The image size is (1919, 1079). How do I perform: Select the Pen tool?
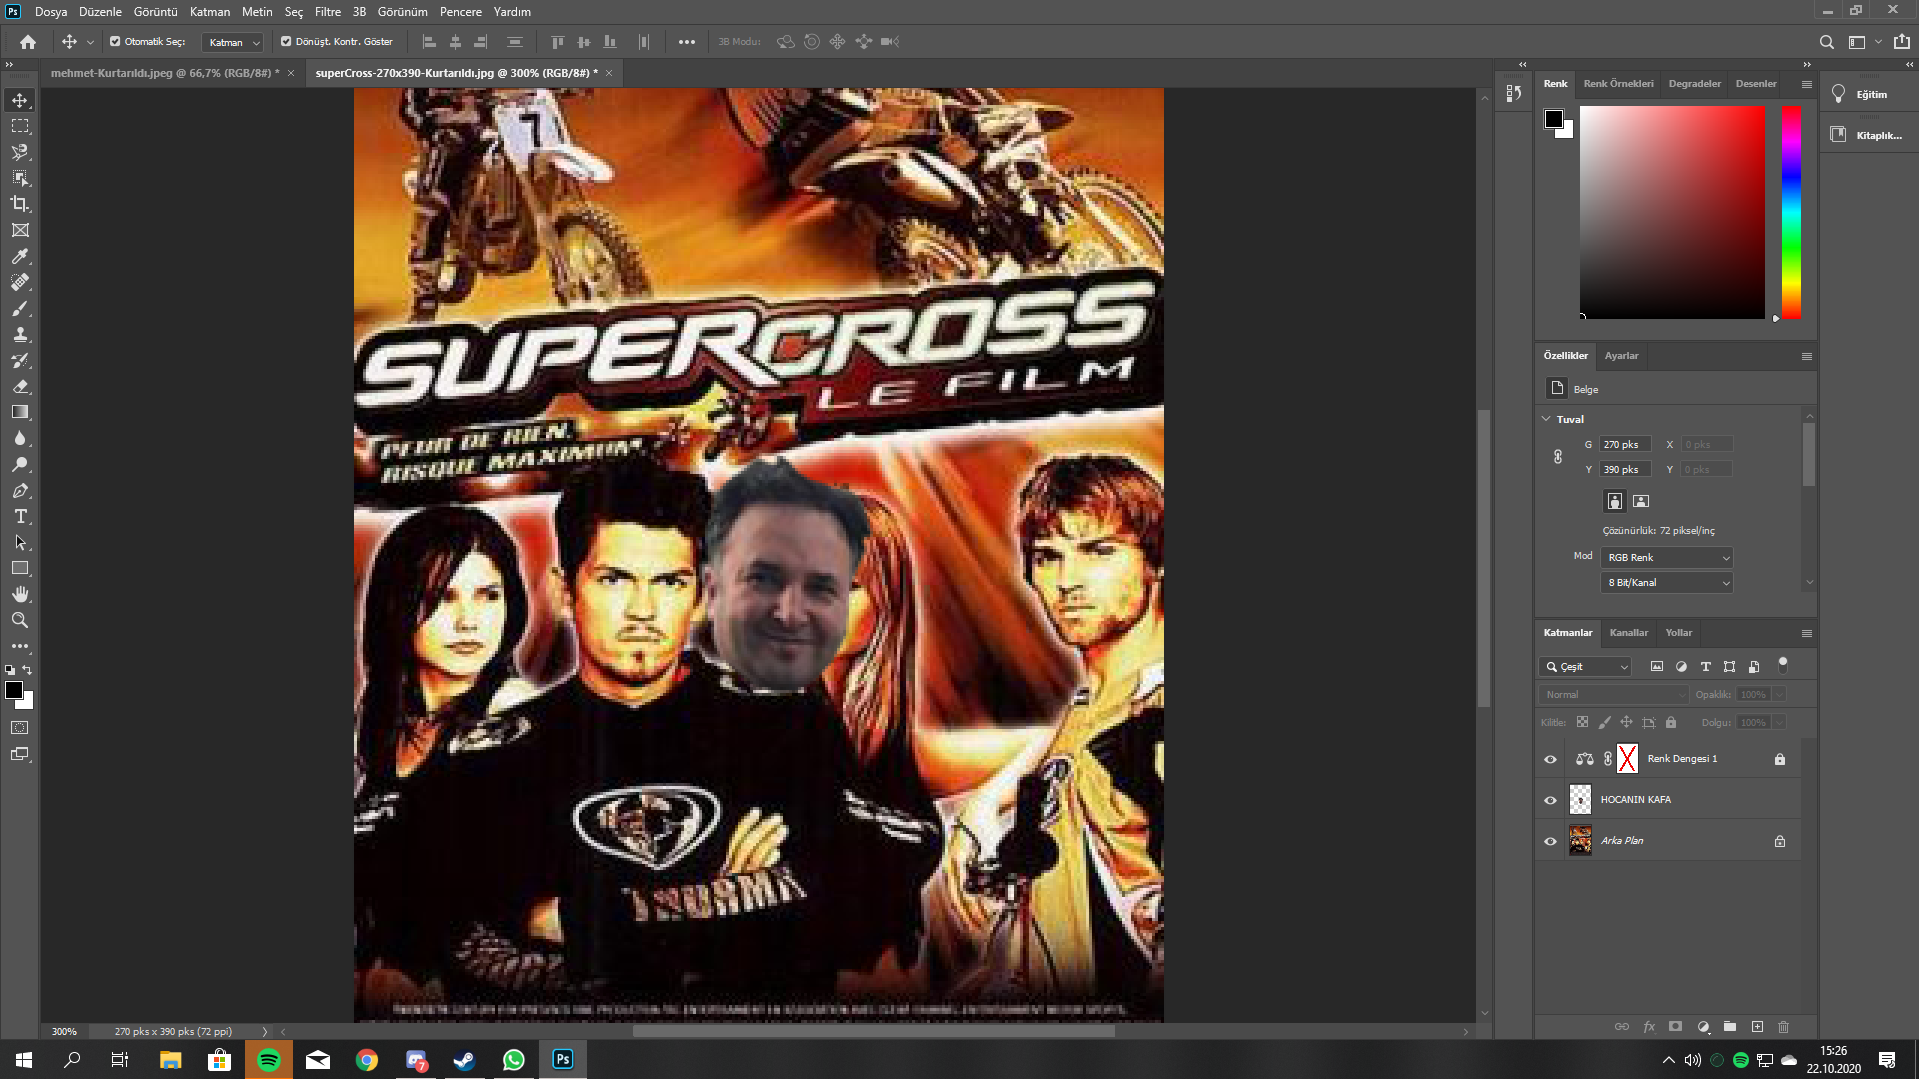(x=20, y=490)
